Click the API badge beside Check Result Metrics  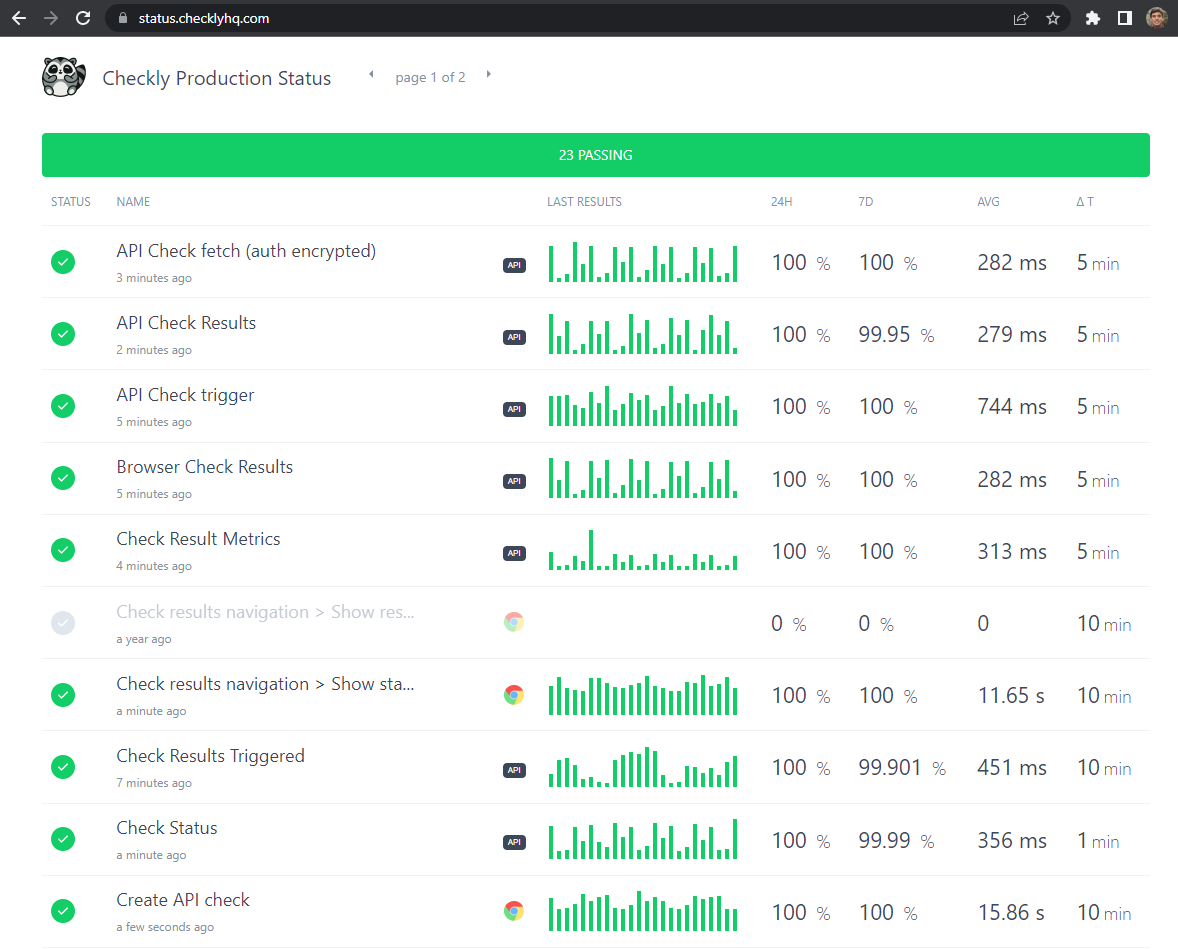coord(514,553)
